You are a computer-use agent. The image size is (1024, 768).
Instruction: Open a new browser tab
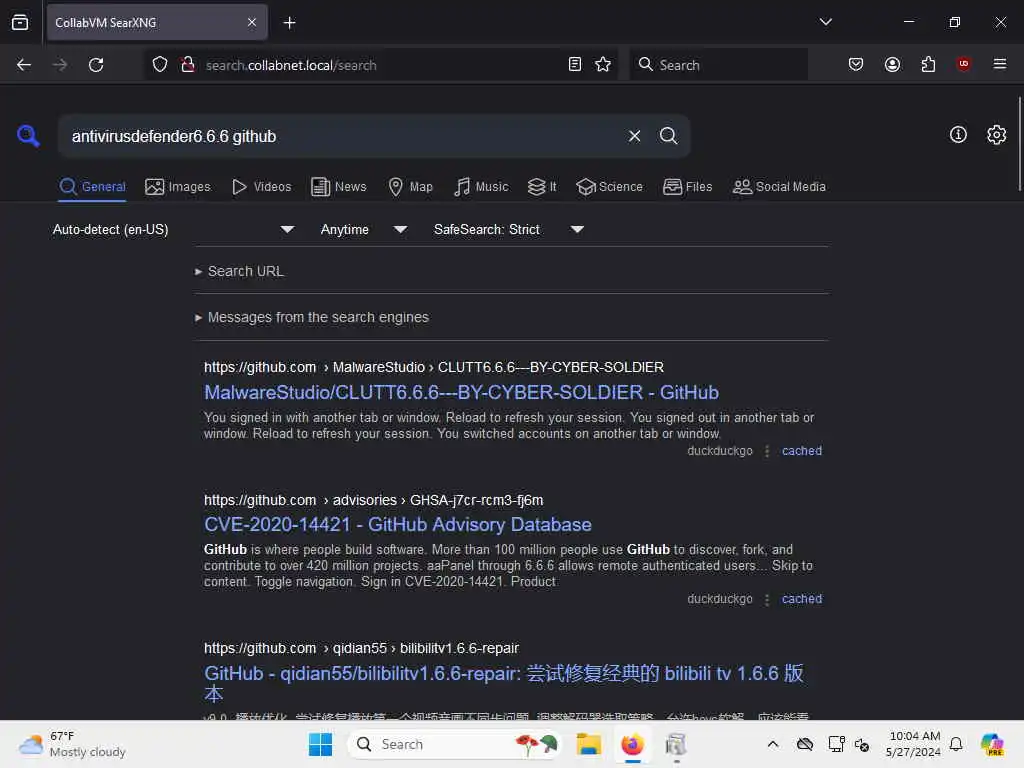pyautogui.click(x=289, y=23)
